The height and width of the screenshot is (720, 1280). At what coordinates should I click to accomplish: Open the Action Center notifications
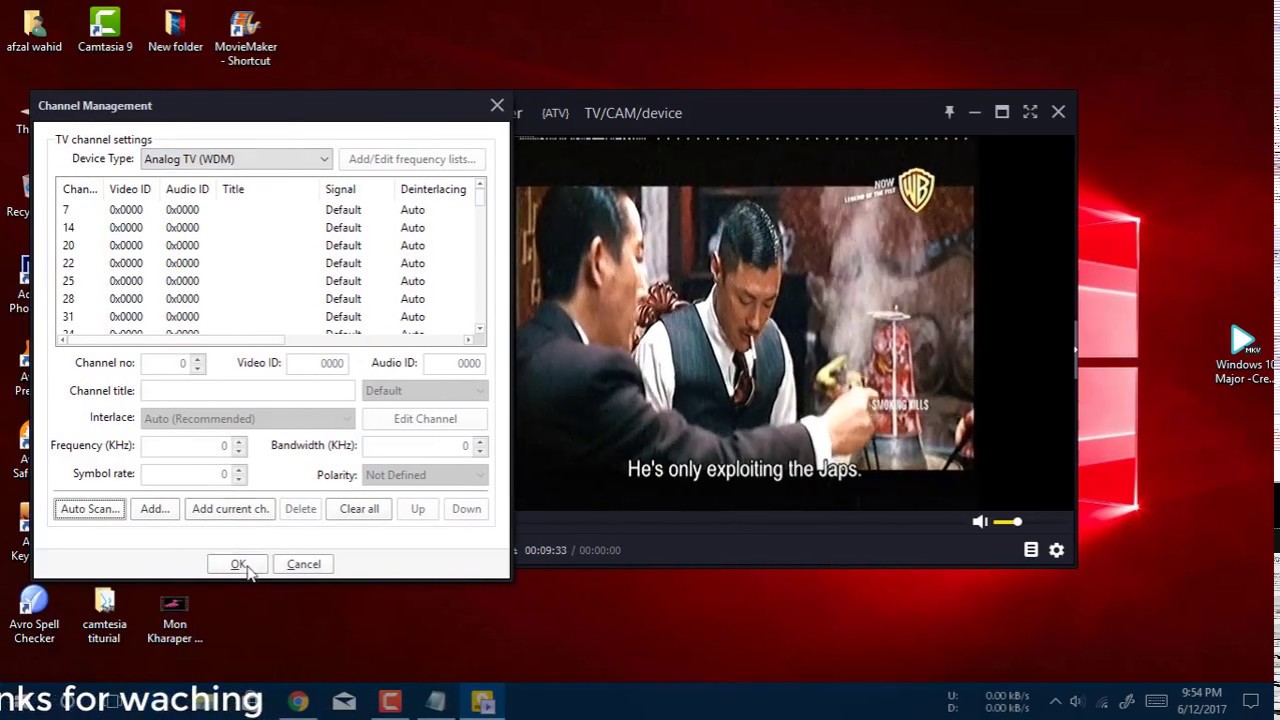click(x=1250, y=701)
